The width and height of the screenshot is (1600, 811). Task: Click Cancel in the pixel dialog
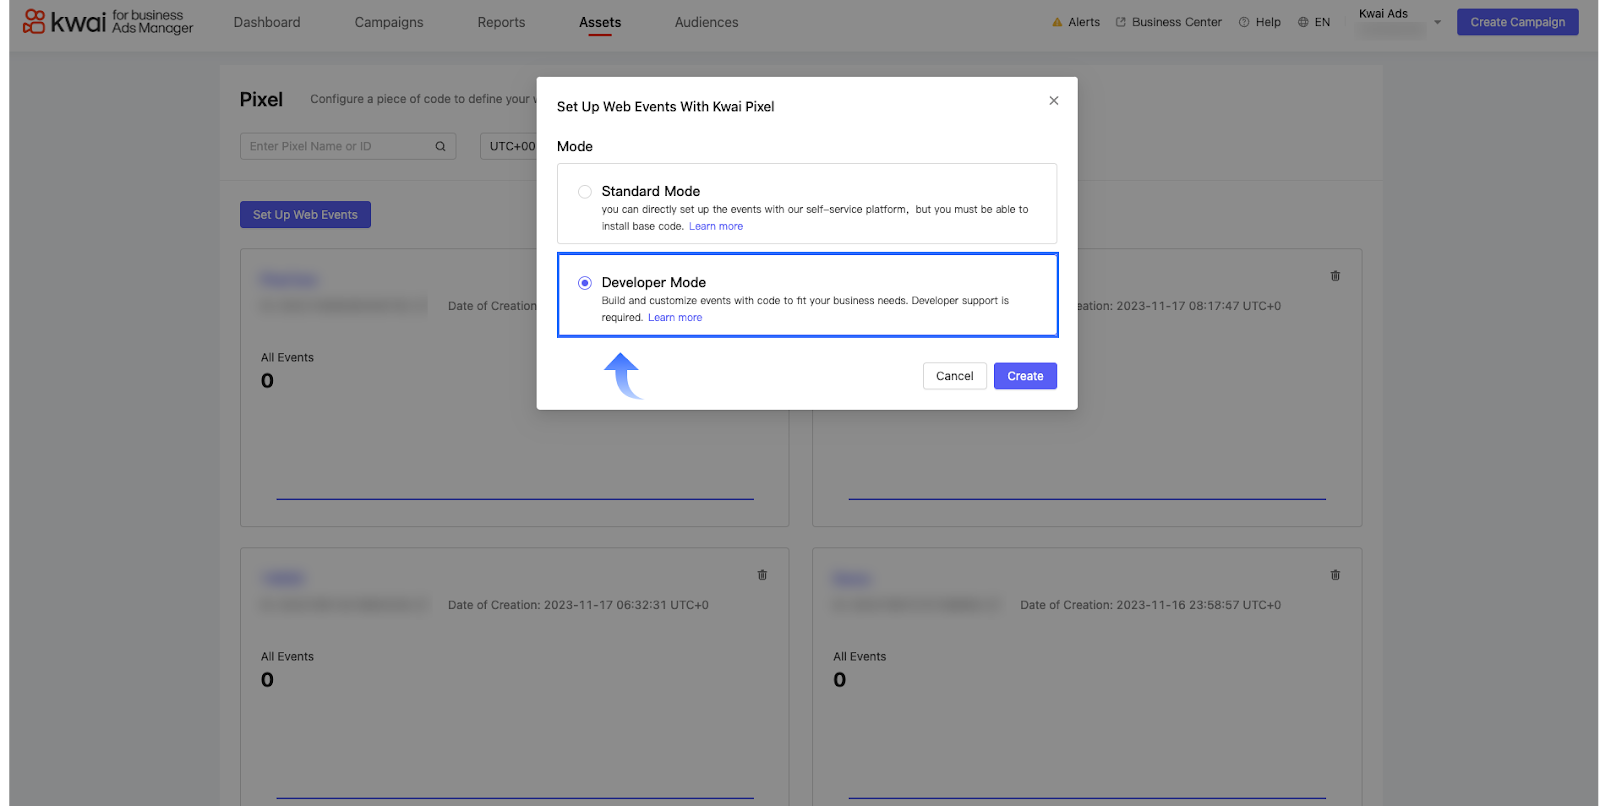click(x=954, y=376)
